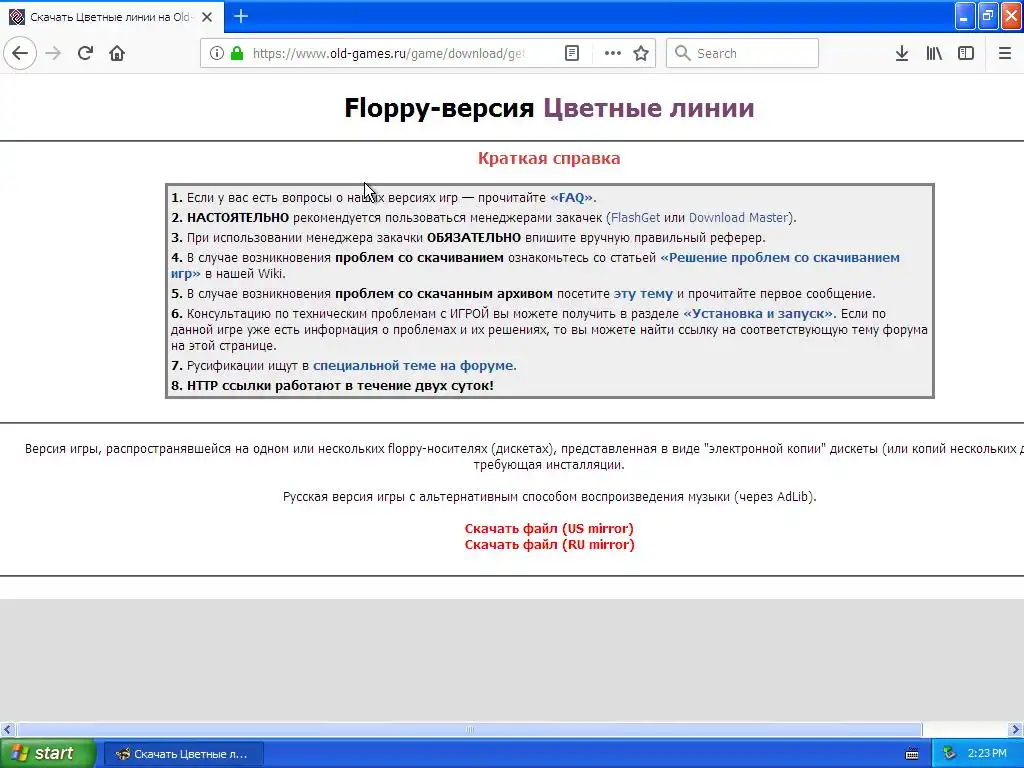Minimize the browser window
This screenshot has height=768, width=1024.
coord(965,16)
